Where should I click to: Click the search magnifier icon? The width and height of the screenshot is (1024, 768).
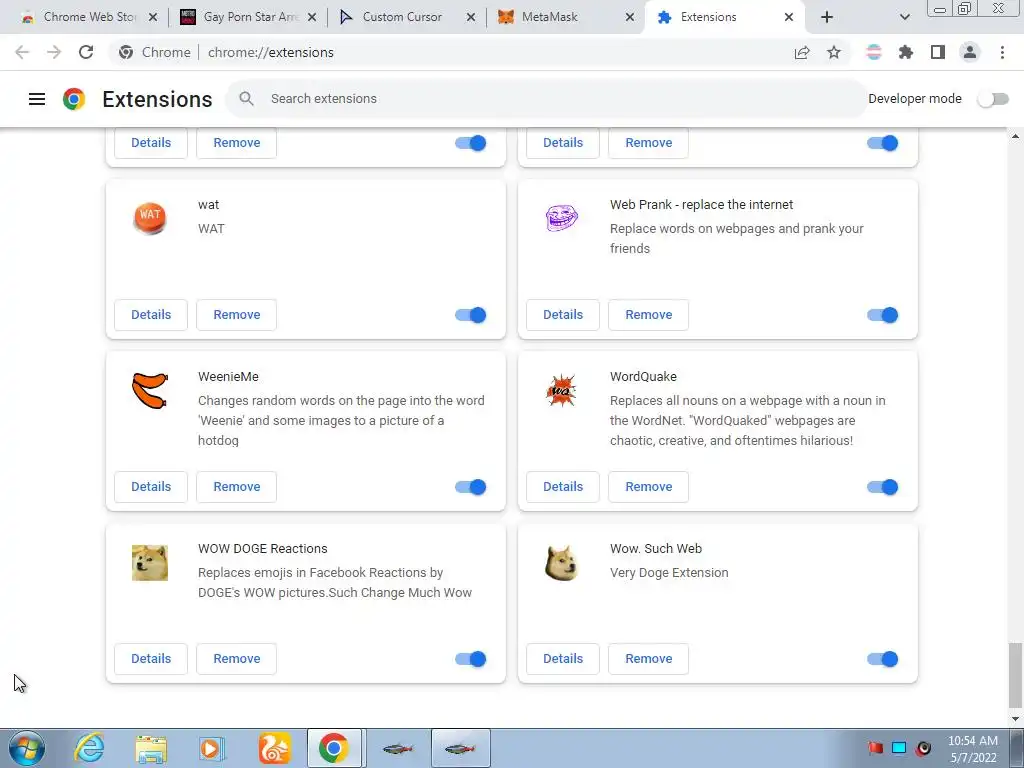[x=246, y=99]
